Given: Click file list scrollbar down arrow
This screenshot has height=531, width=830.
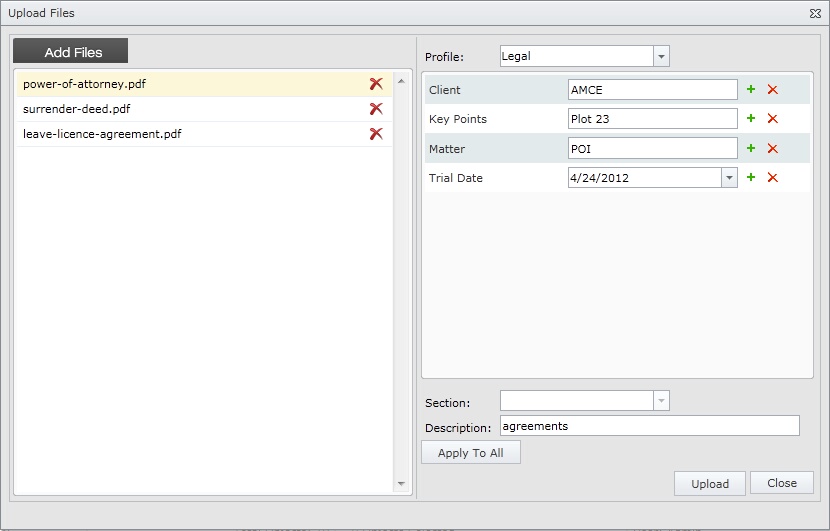Looking at the screenshot, I should 401,483.
